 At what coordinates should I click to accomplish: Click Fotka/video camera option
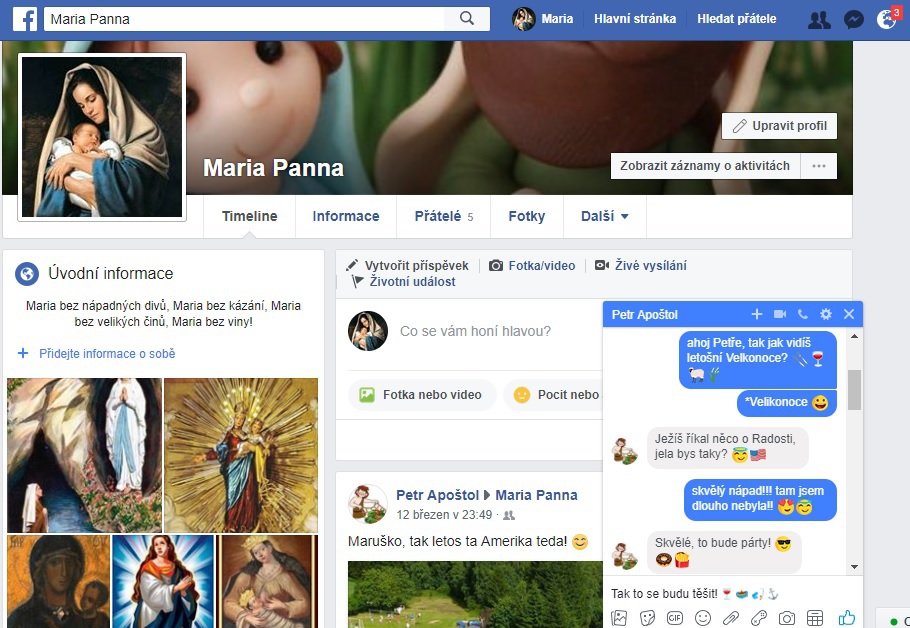532,265
